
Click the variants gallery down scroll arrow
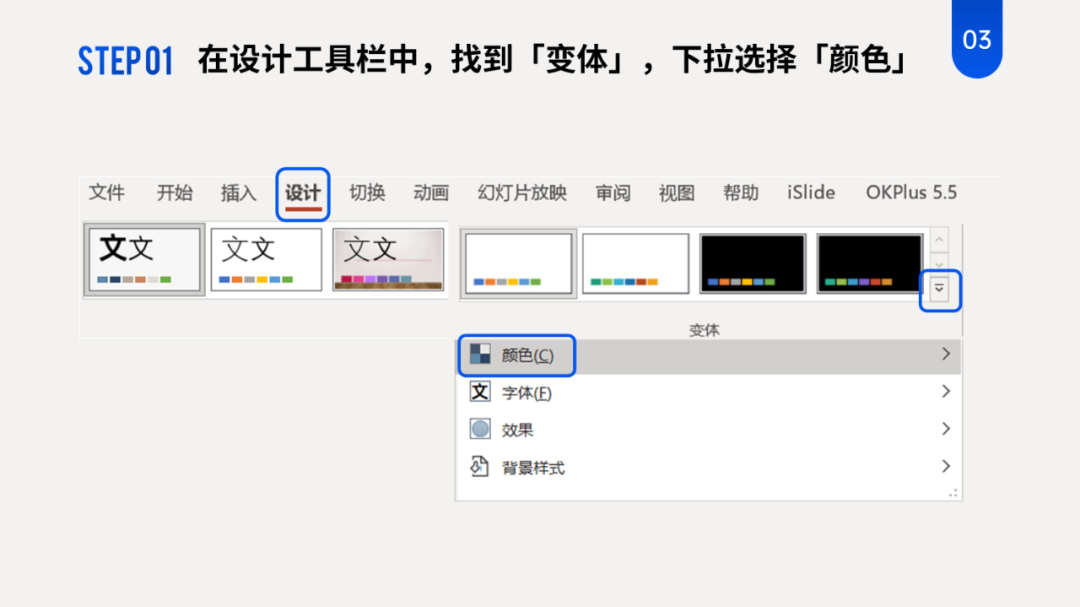tap(939, 265)
